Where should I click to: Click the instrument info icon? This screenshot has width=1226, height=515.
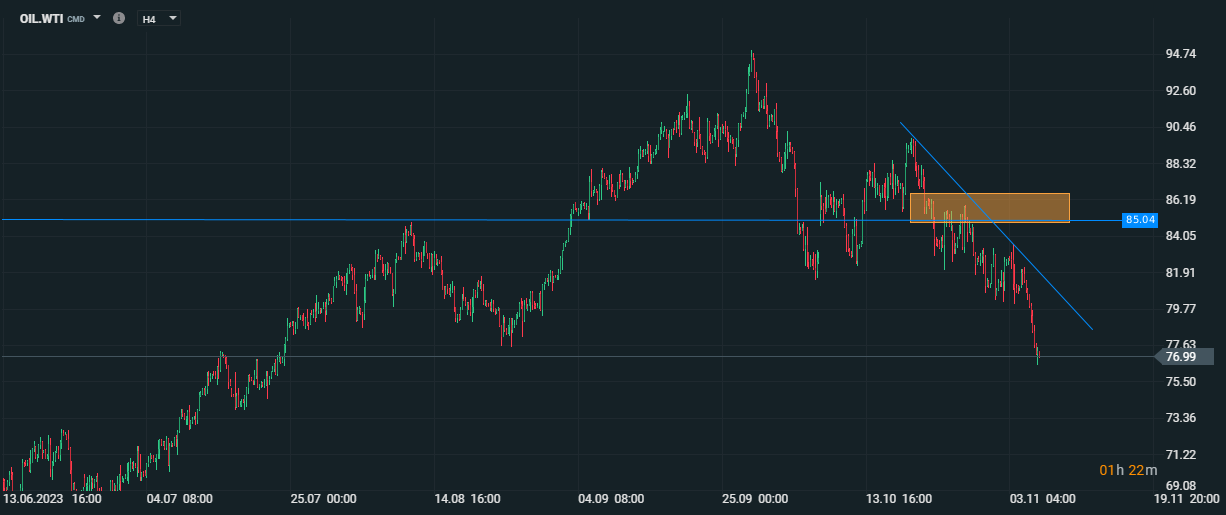click(119, 18)
